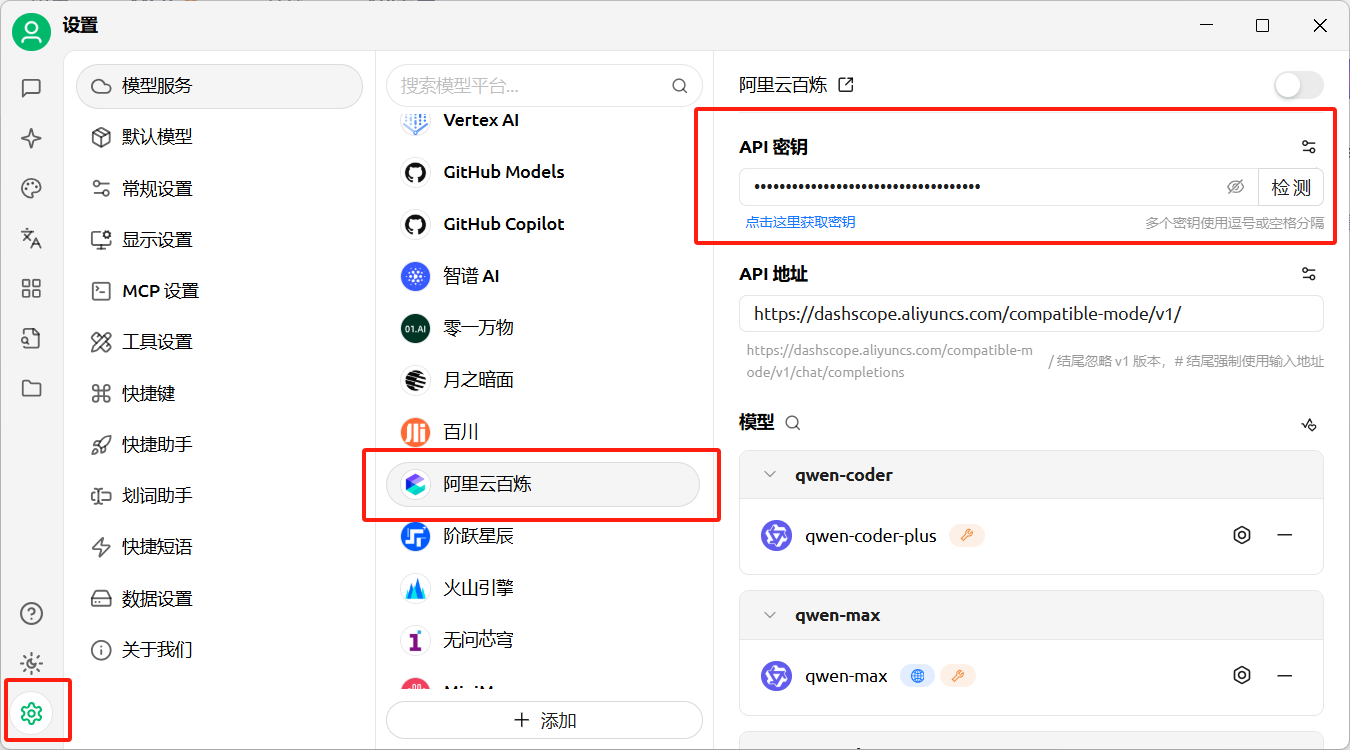Open the external link icon next to 阿里云百炼

[x=846, y=85]
